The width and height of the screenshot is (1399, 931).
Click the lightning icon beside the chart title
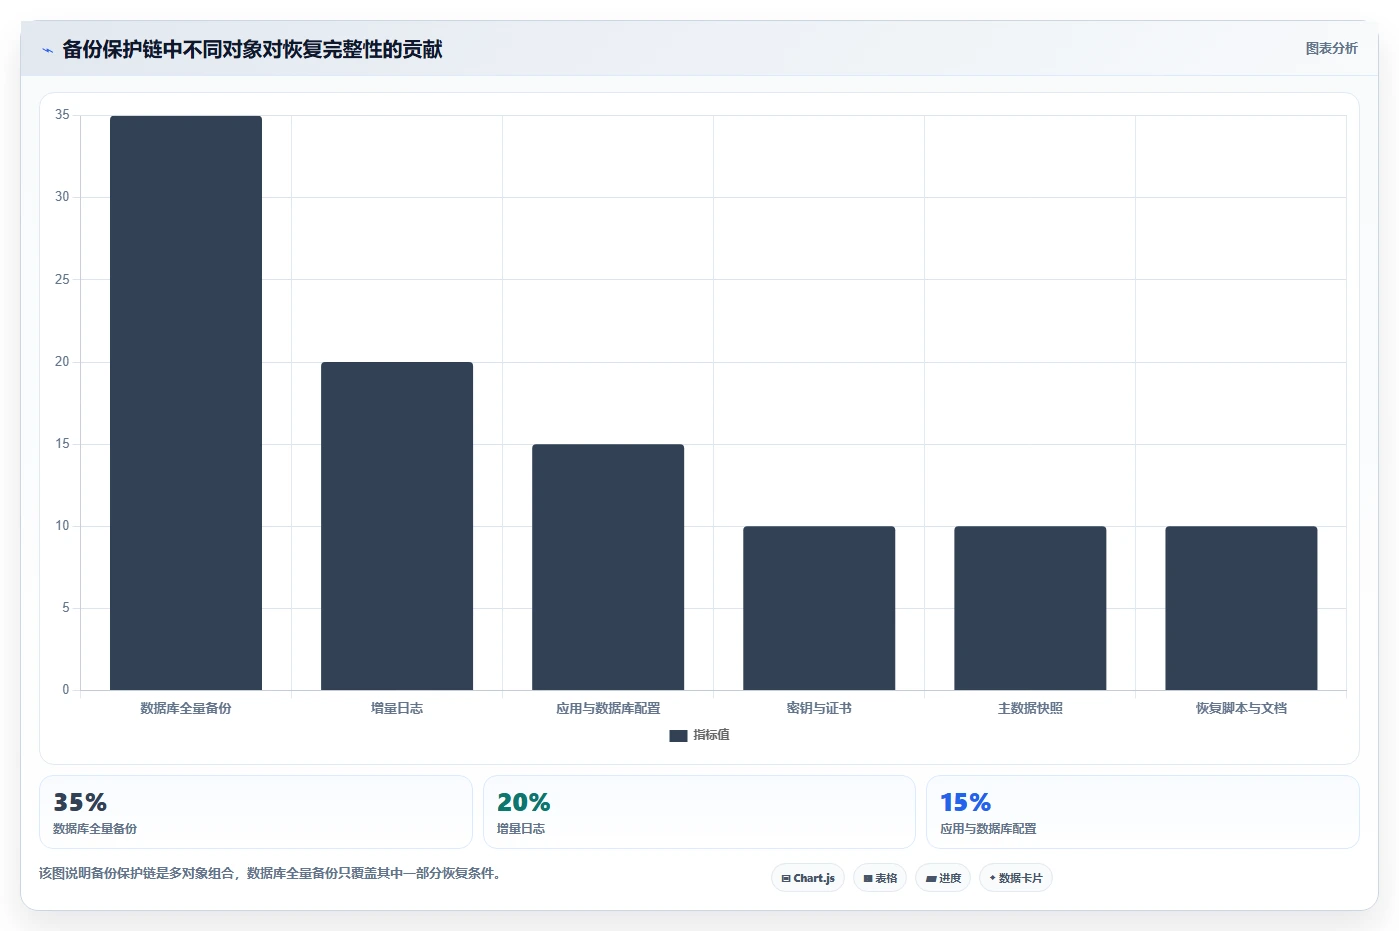point(47,50)
